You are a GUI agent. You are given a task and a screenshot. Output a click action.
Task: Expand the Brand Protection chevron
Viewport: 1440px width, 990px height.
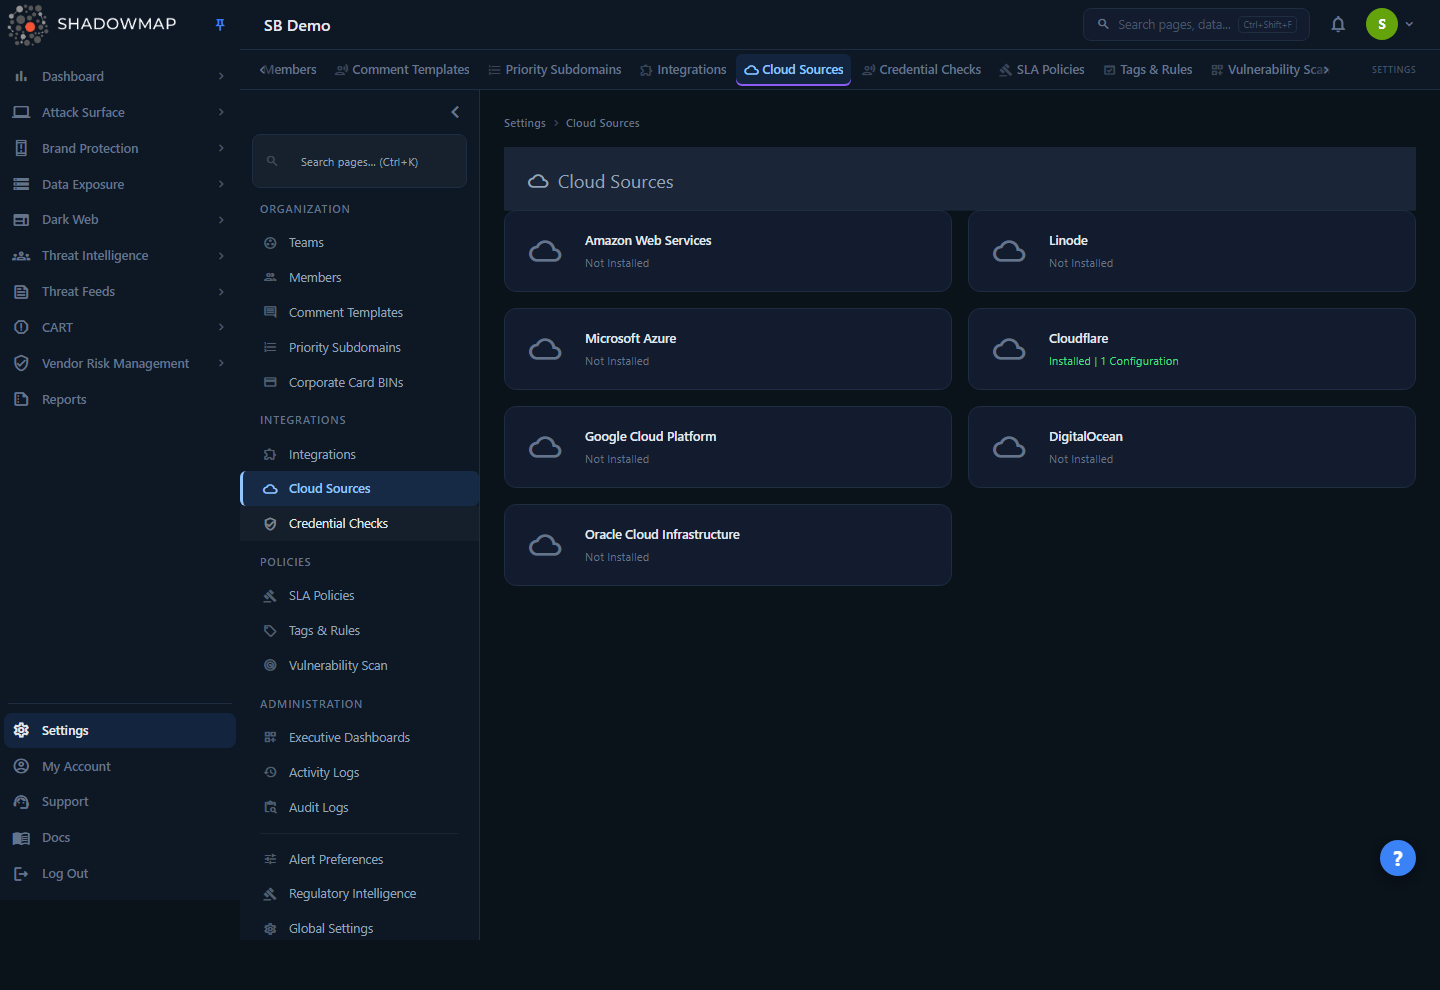tap(221, 148)
